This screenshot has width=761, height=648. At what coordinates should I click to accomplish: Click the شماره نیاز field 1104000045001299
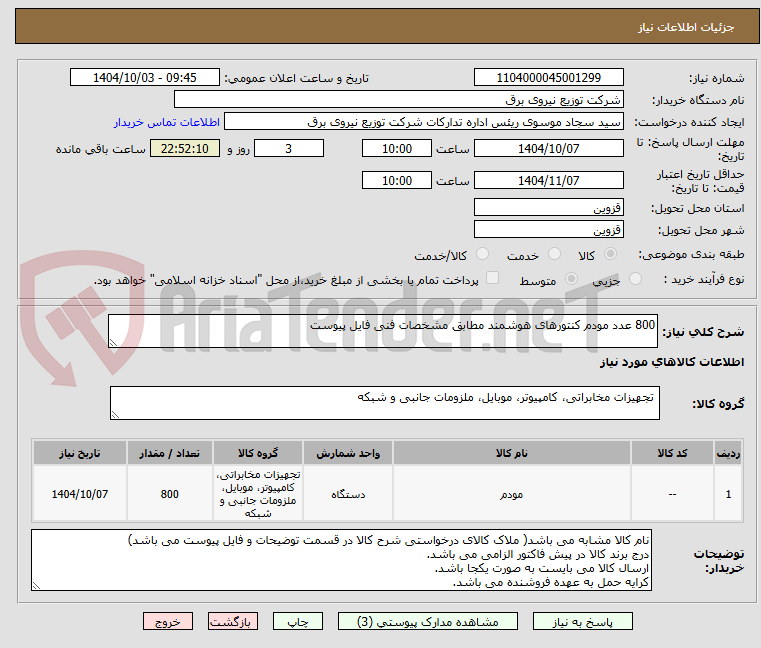point(548,78)
